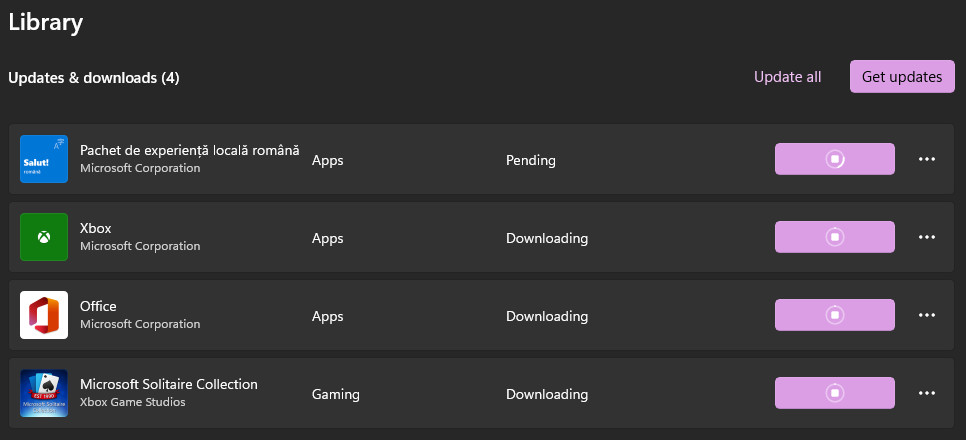
Task: Stop the Solitaire Collection download
Action: (834, 393)
